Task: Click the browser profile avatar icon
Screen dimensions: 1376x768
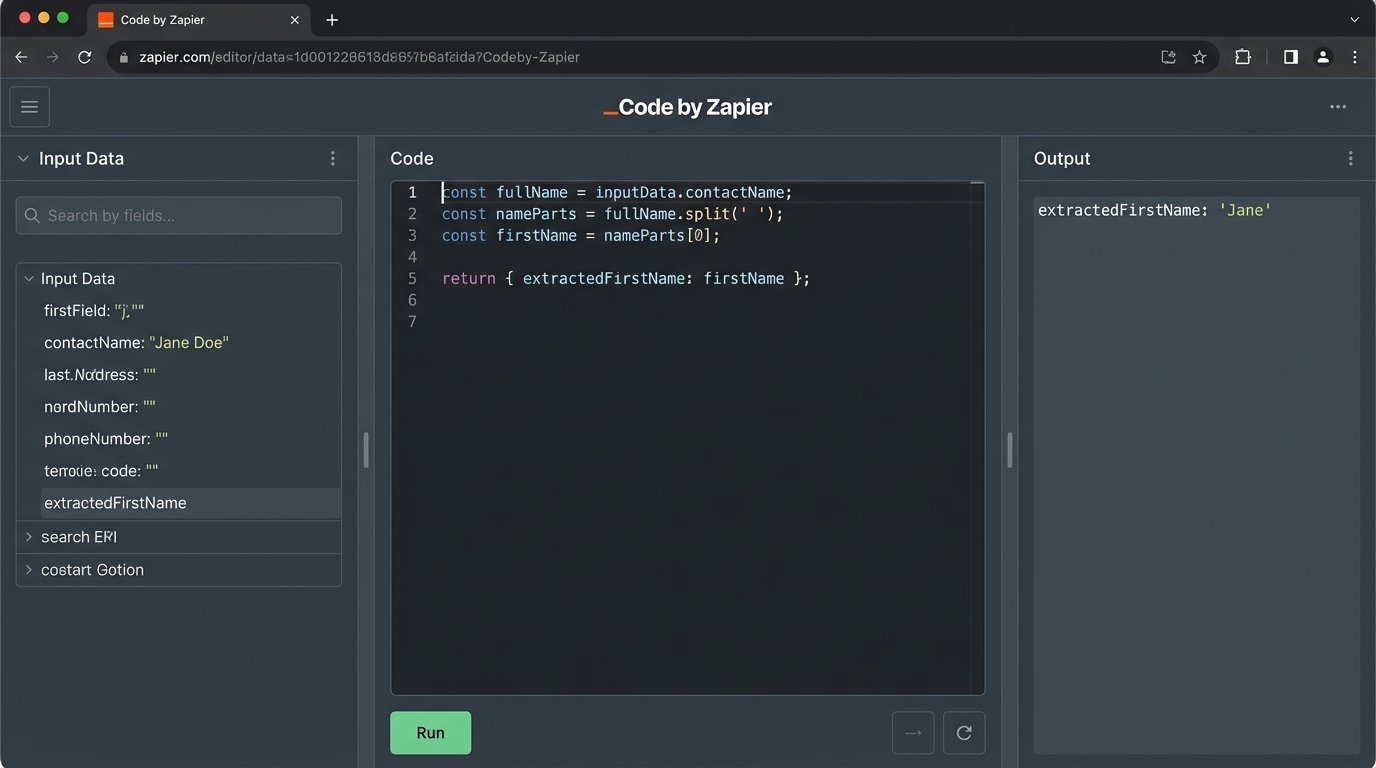Action: point(1322,57)
